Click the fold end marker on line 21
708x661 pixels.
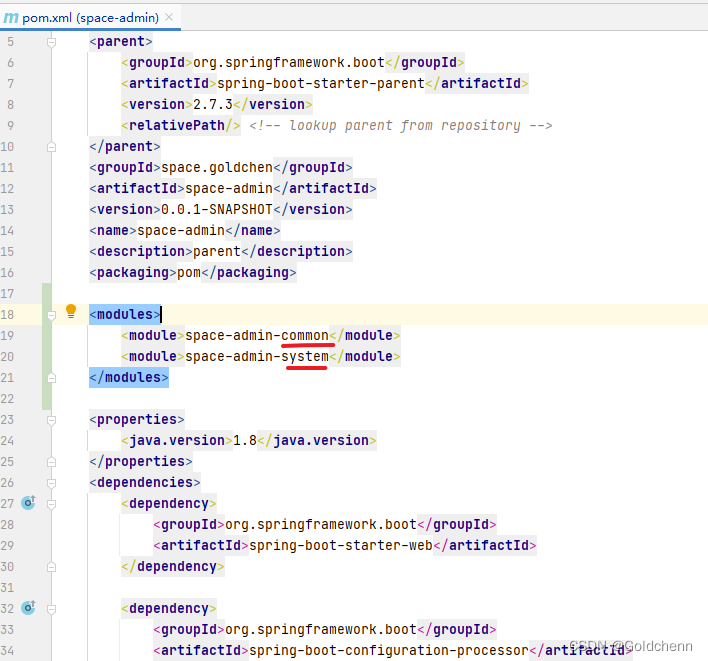(x=51, y=378)
